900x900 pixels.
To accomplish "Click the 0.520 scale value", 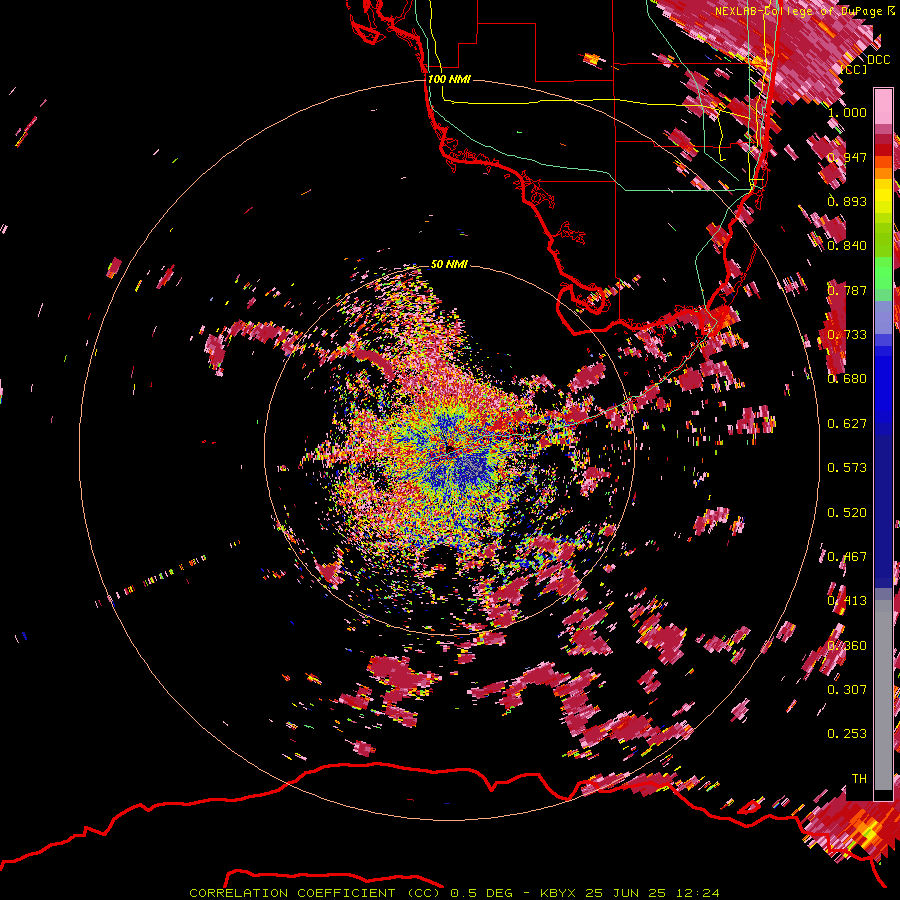I will (847, 513).
